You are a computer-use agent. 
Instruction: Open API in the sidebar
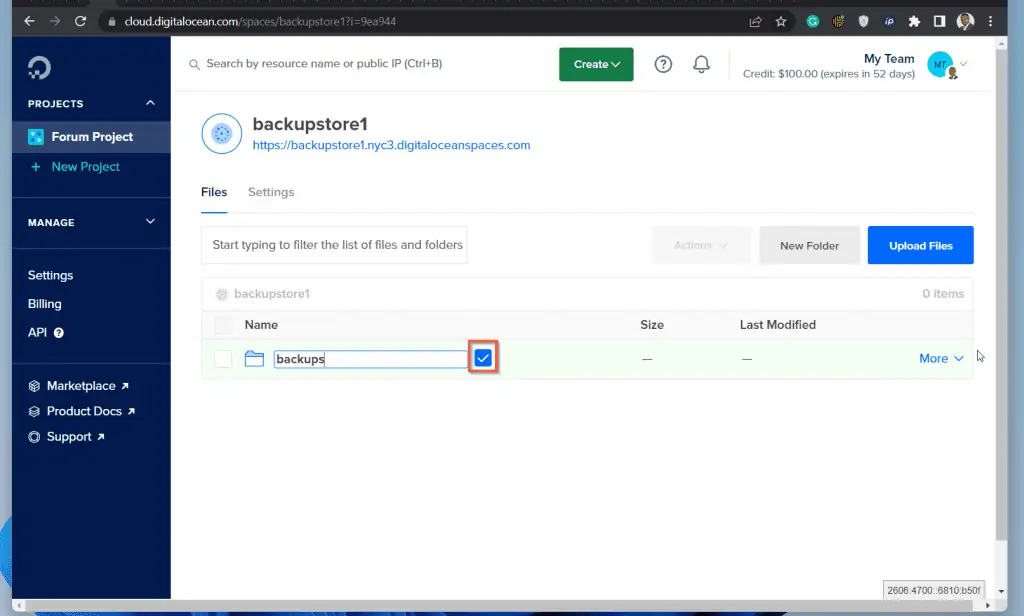click(x=37, y=332)
